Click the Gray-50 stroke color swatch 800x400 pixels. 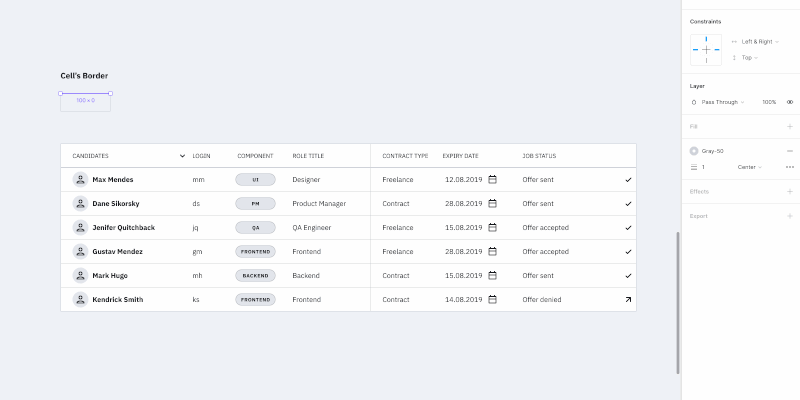point(694,151)
